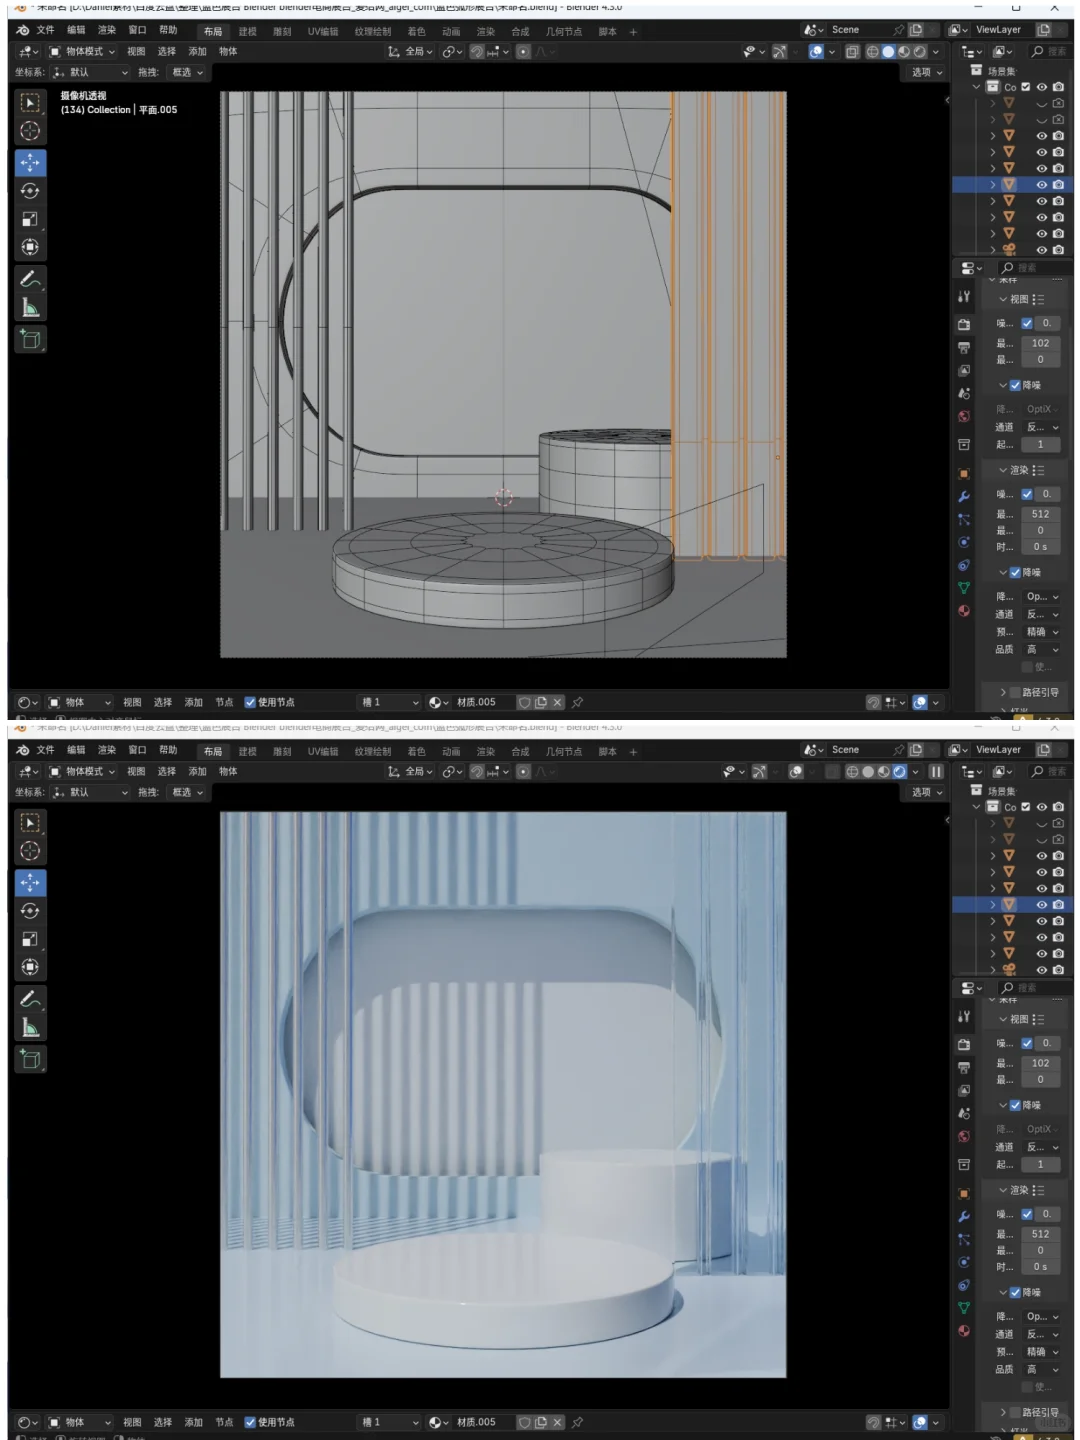Disable render camera icon of Co collection in bottom window
Viewport: 1080px width, 1440px height.
point(1059,807)
